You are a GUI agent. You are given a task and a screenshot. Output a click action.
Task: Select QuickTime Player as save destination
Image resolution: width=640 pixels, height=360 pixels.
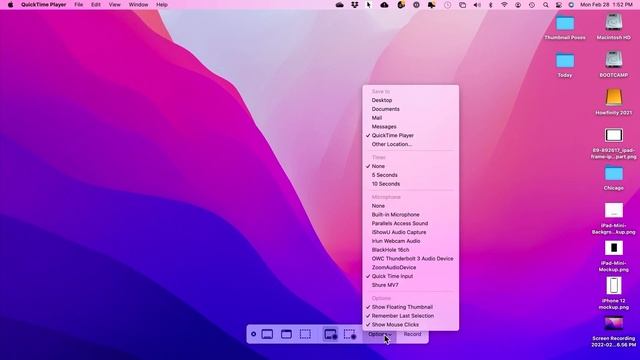(x=411, y=135)
